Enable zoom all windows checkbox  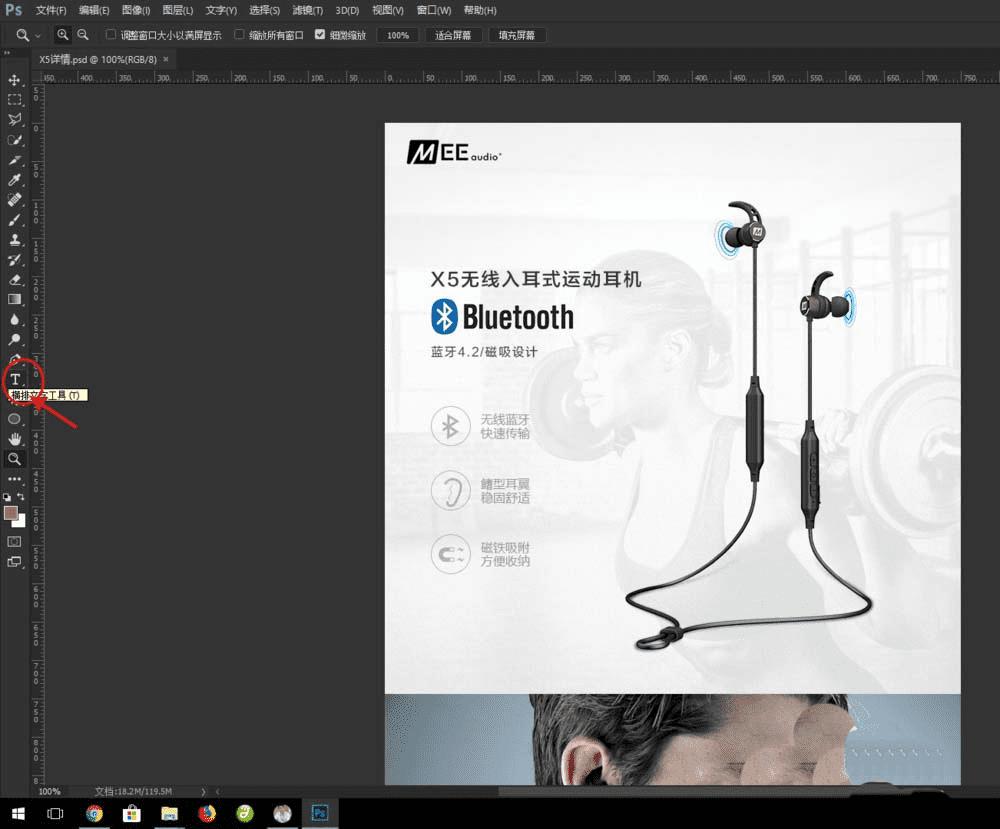coord(239,34)
